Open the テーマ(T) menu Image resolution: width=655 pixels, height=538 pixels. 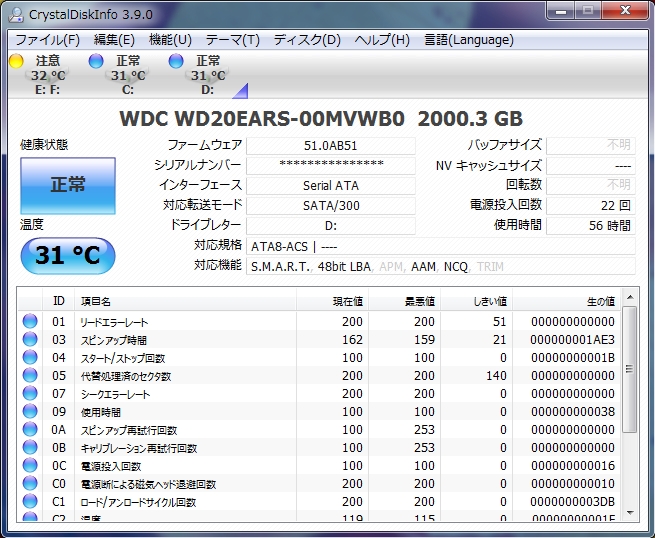pos(233,40)
